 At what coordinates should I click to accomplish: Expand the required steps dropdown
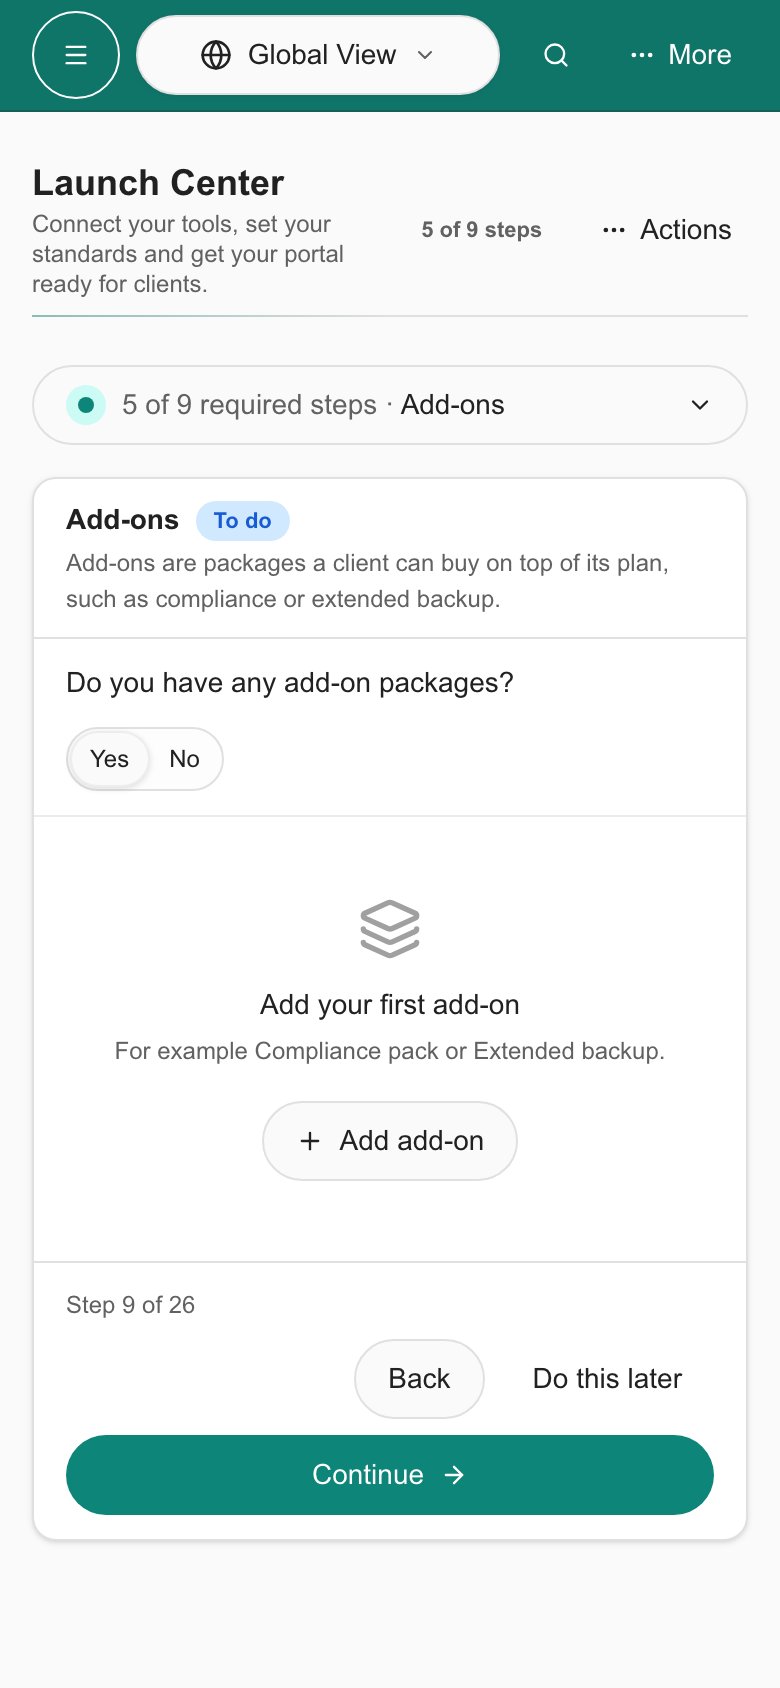[x=390, y=405]
